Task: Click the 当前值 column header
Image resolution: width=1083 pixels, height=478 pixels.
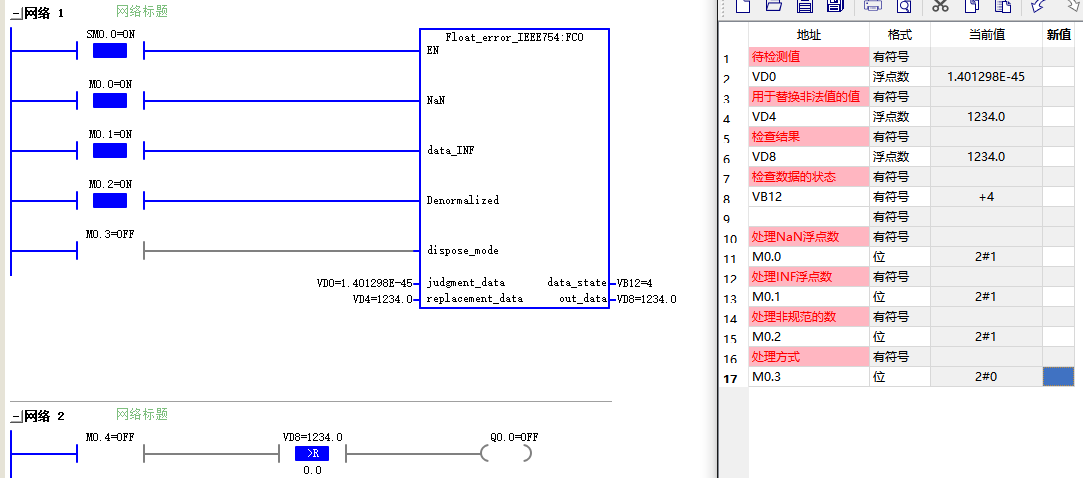Action: 986,35
